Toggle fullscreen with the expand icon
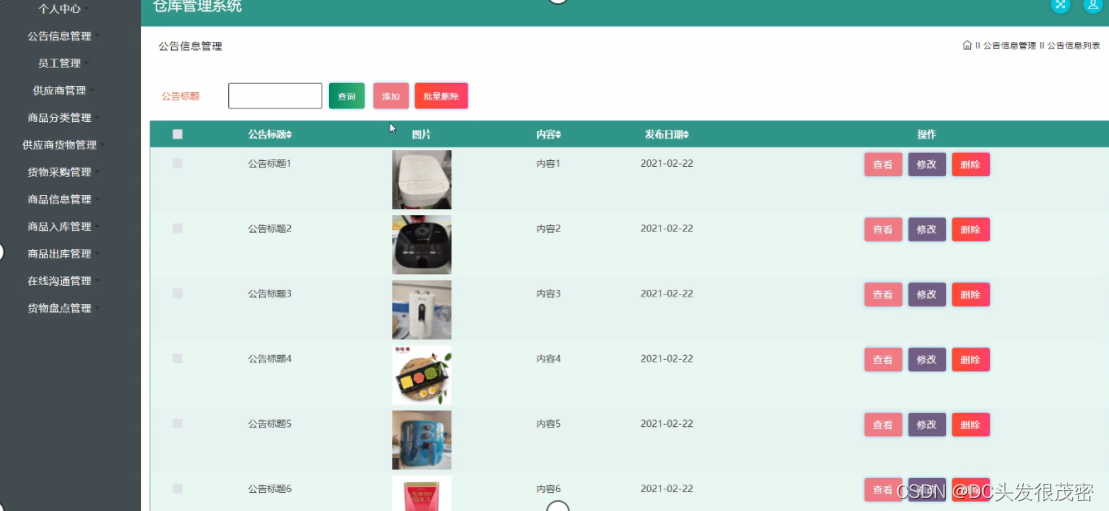The image size is (1109, 511). 1059,4
